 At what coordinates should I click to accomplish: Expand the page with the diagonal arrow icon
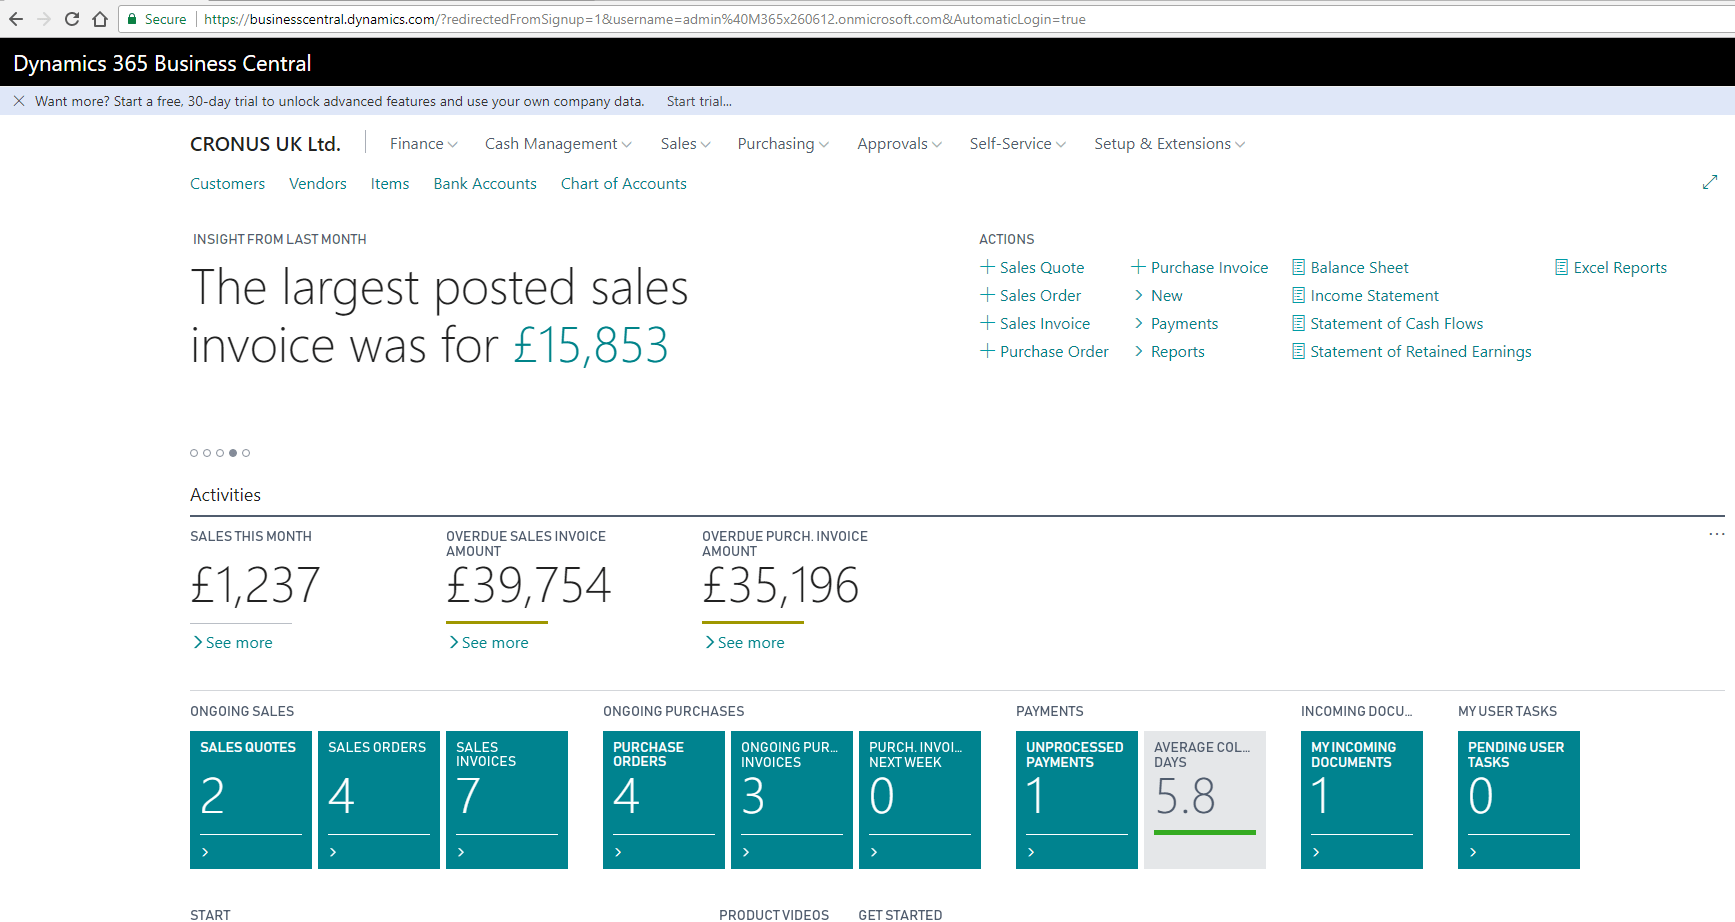pyautogui.click(x=1711, y=182)
